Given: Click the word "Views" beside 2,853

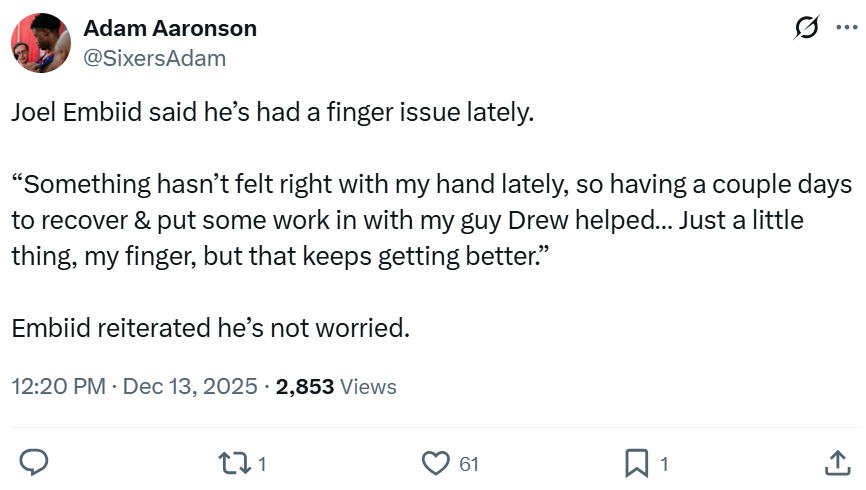Looking at the screenshot, I should (368, 386).
